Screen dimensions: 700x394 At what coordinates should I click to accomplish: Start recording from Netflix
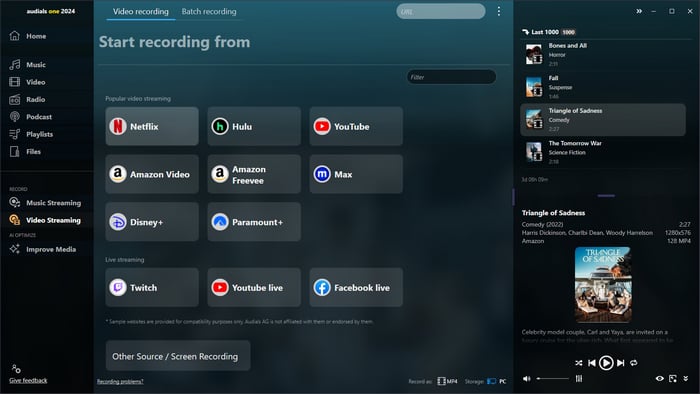152,126
